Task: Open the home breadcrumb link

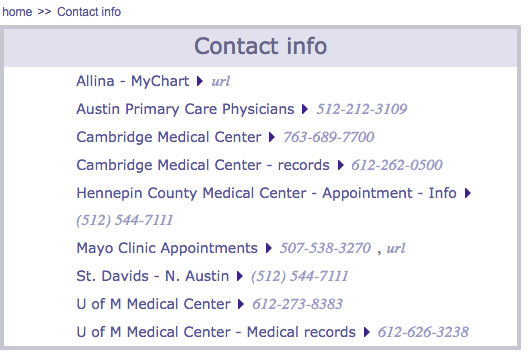Action: click(x=17, y=12)
